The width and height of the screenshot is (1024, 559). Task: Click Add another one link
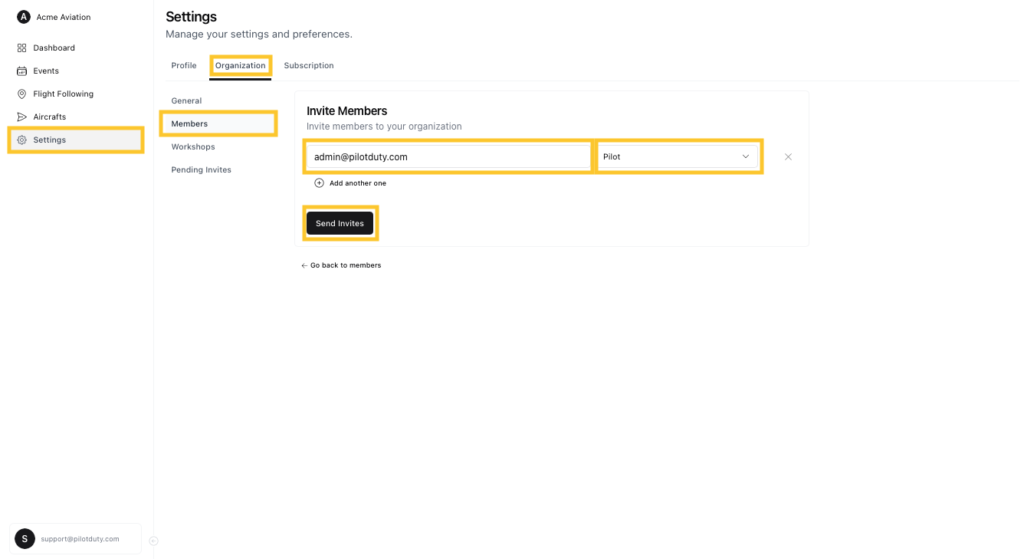pyautogui.click(x=357, y=184)
